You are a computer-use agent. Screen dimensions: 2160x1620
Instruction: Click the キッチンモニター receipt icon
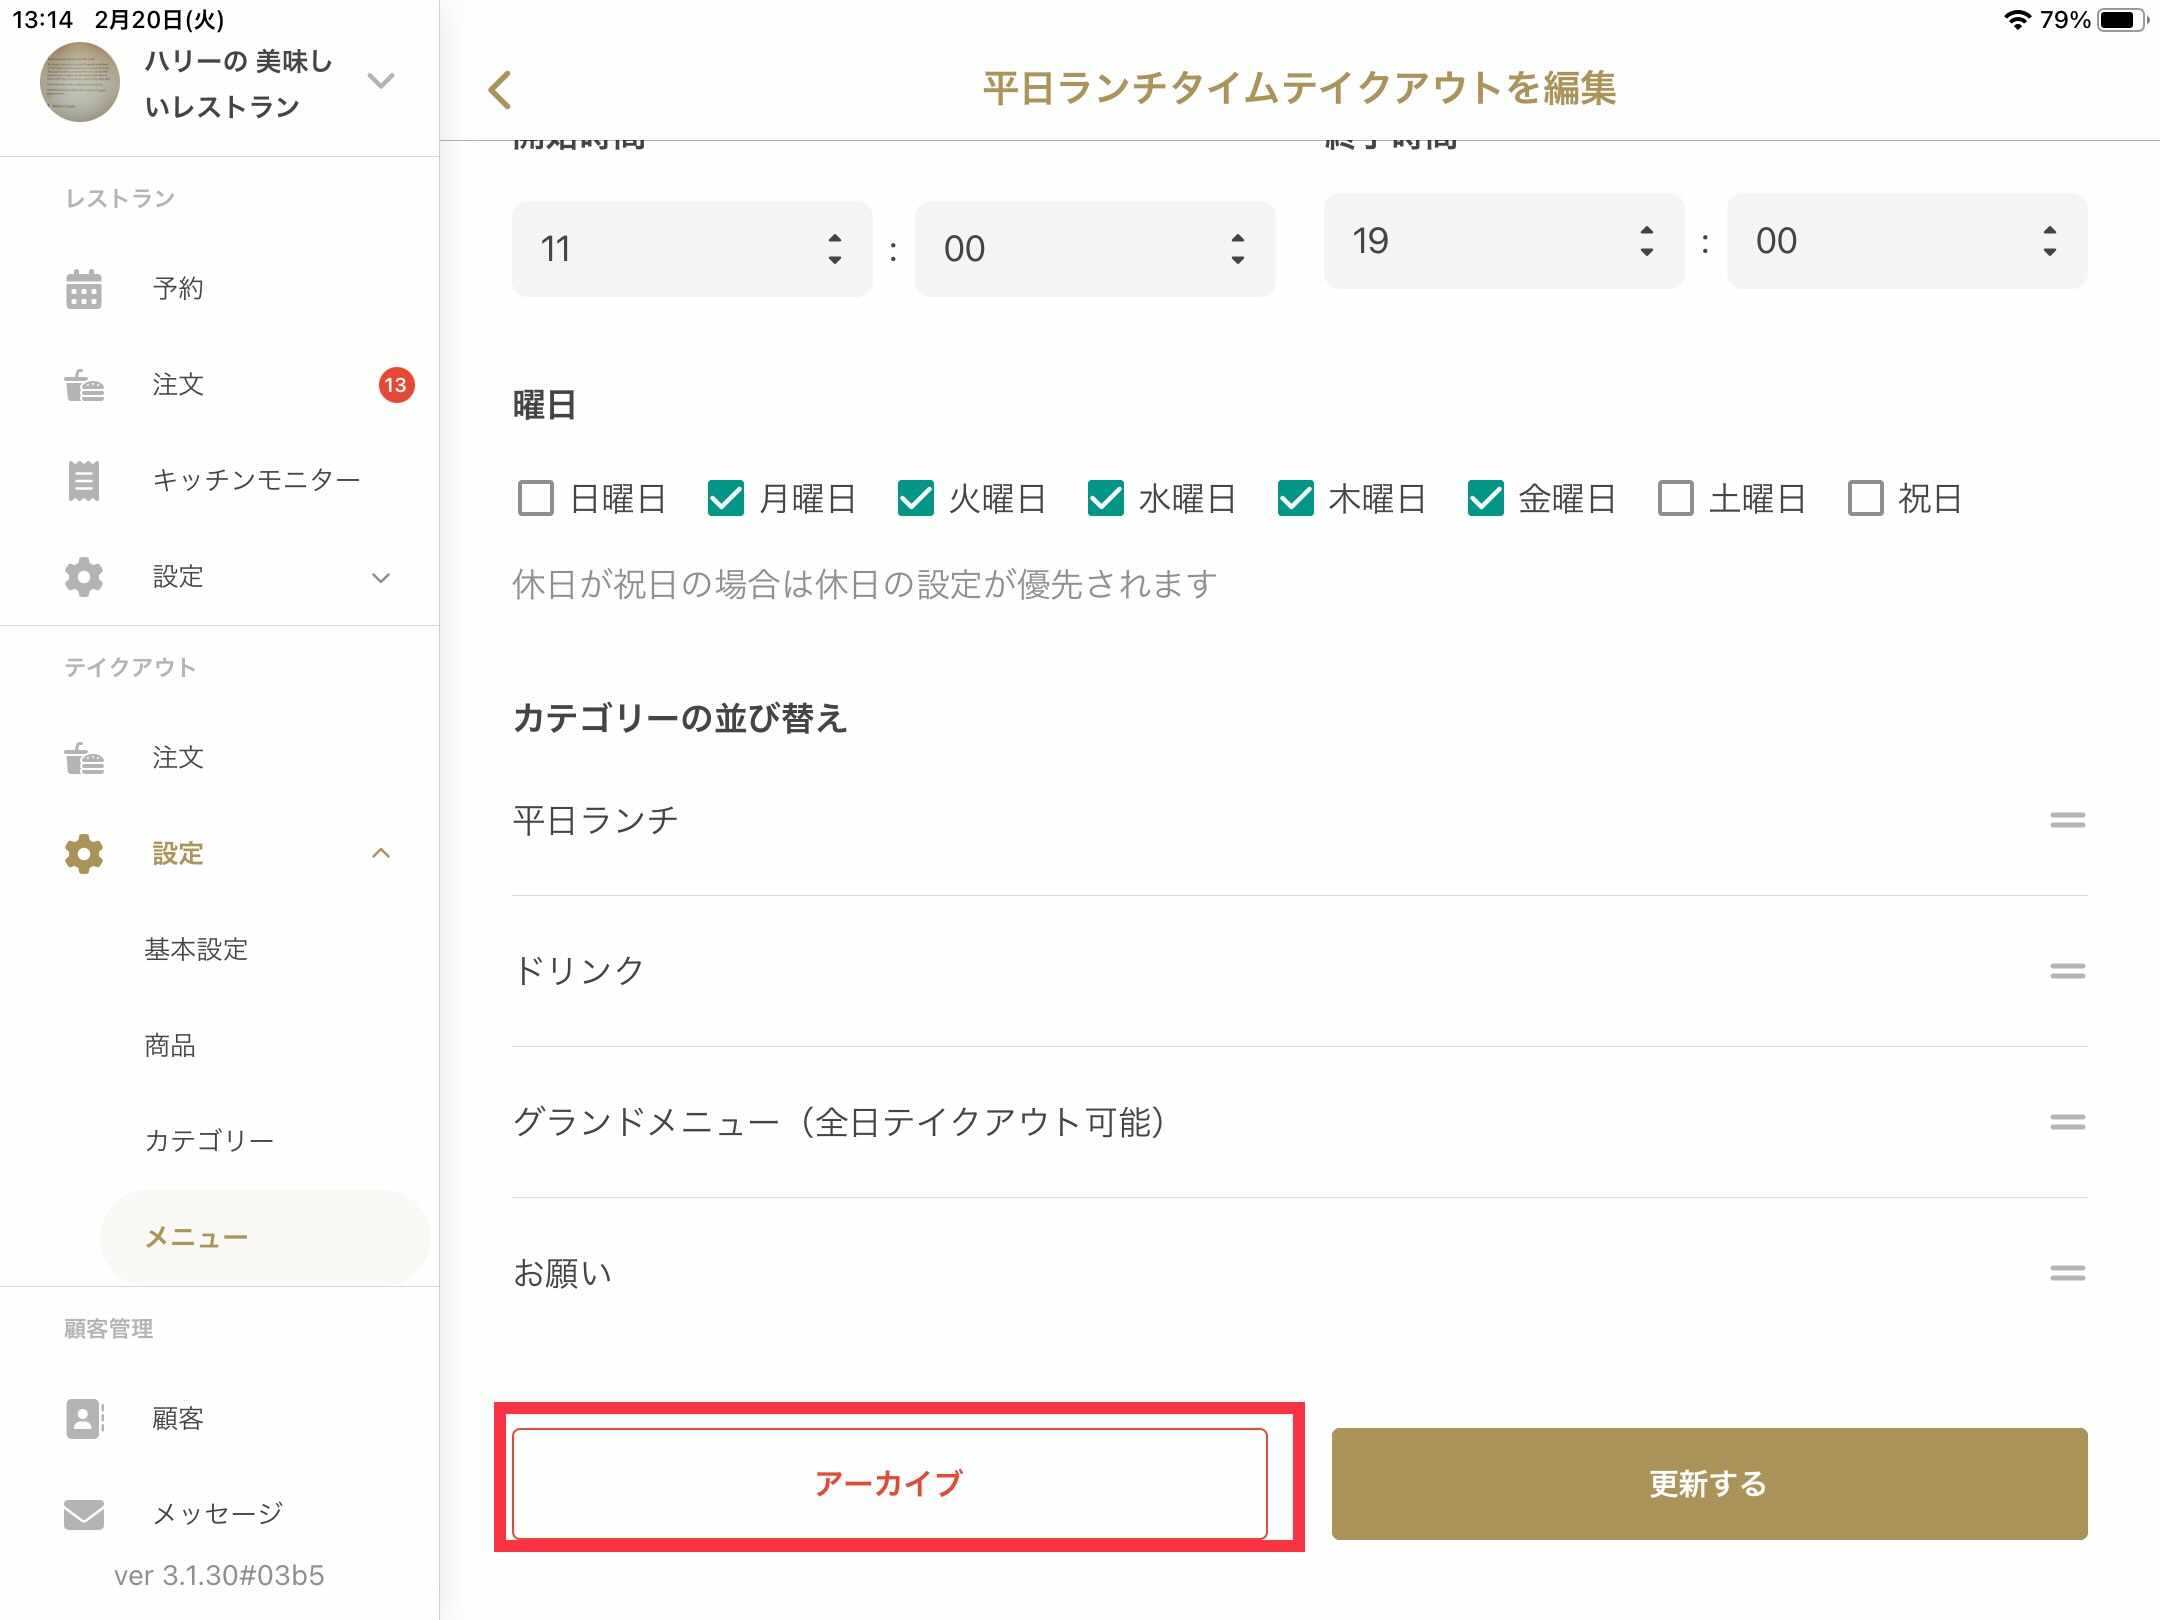(x=84, y=481)
